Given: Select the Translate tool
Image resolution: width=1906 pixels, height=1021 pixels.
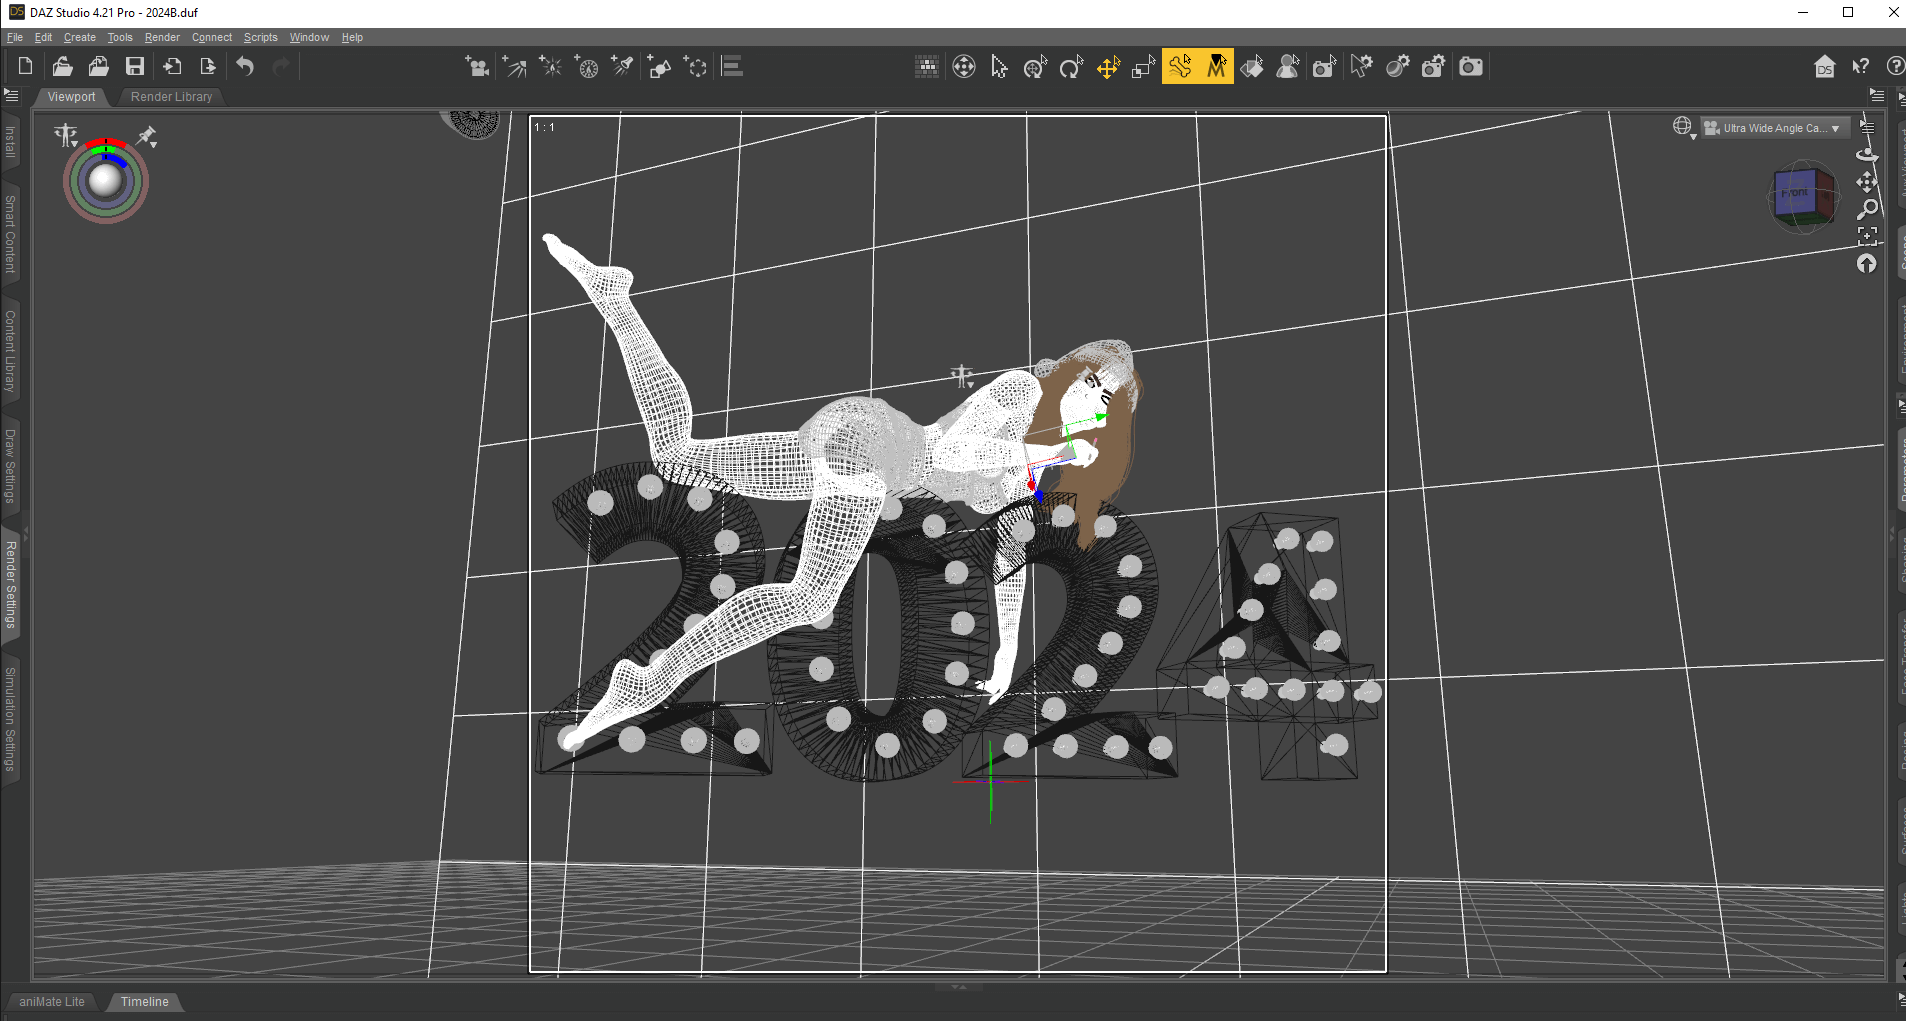Looking at the screenshot, I should (x=1108, y=67).
